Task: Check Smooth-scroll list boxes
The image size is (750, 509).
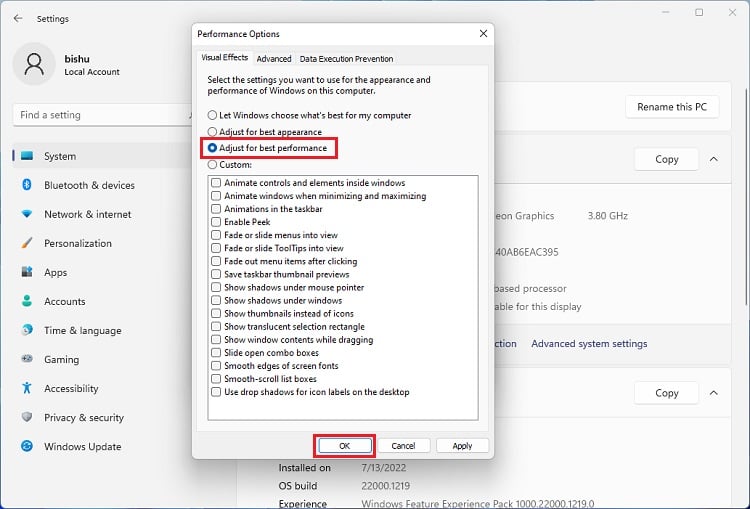Action: coord(216,379)
